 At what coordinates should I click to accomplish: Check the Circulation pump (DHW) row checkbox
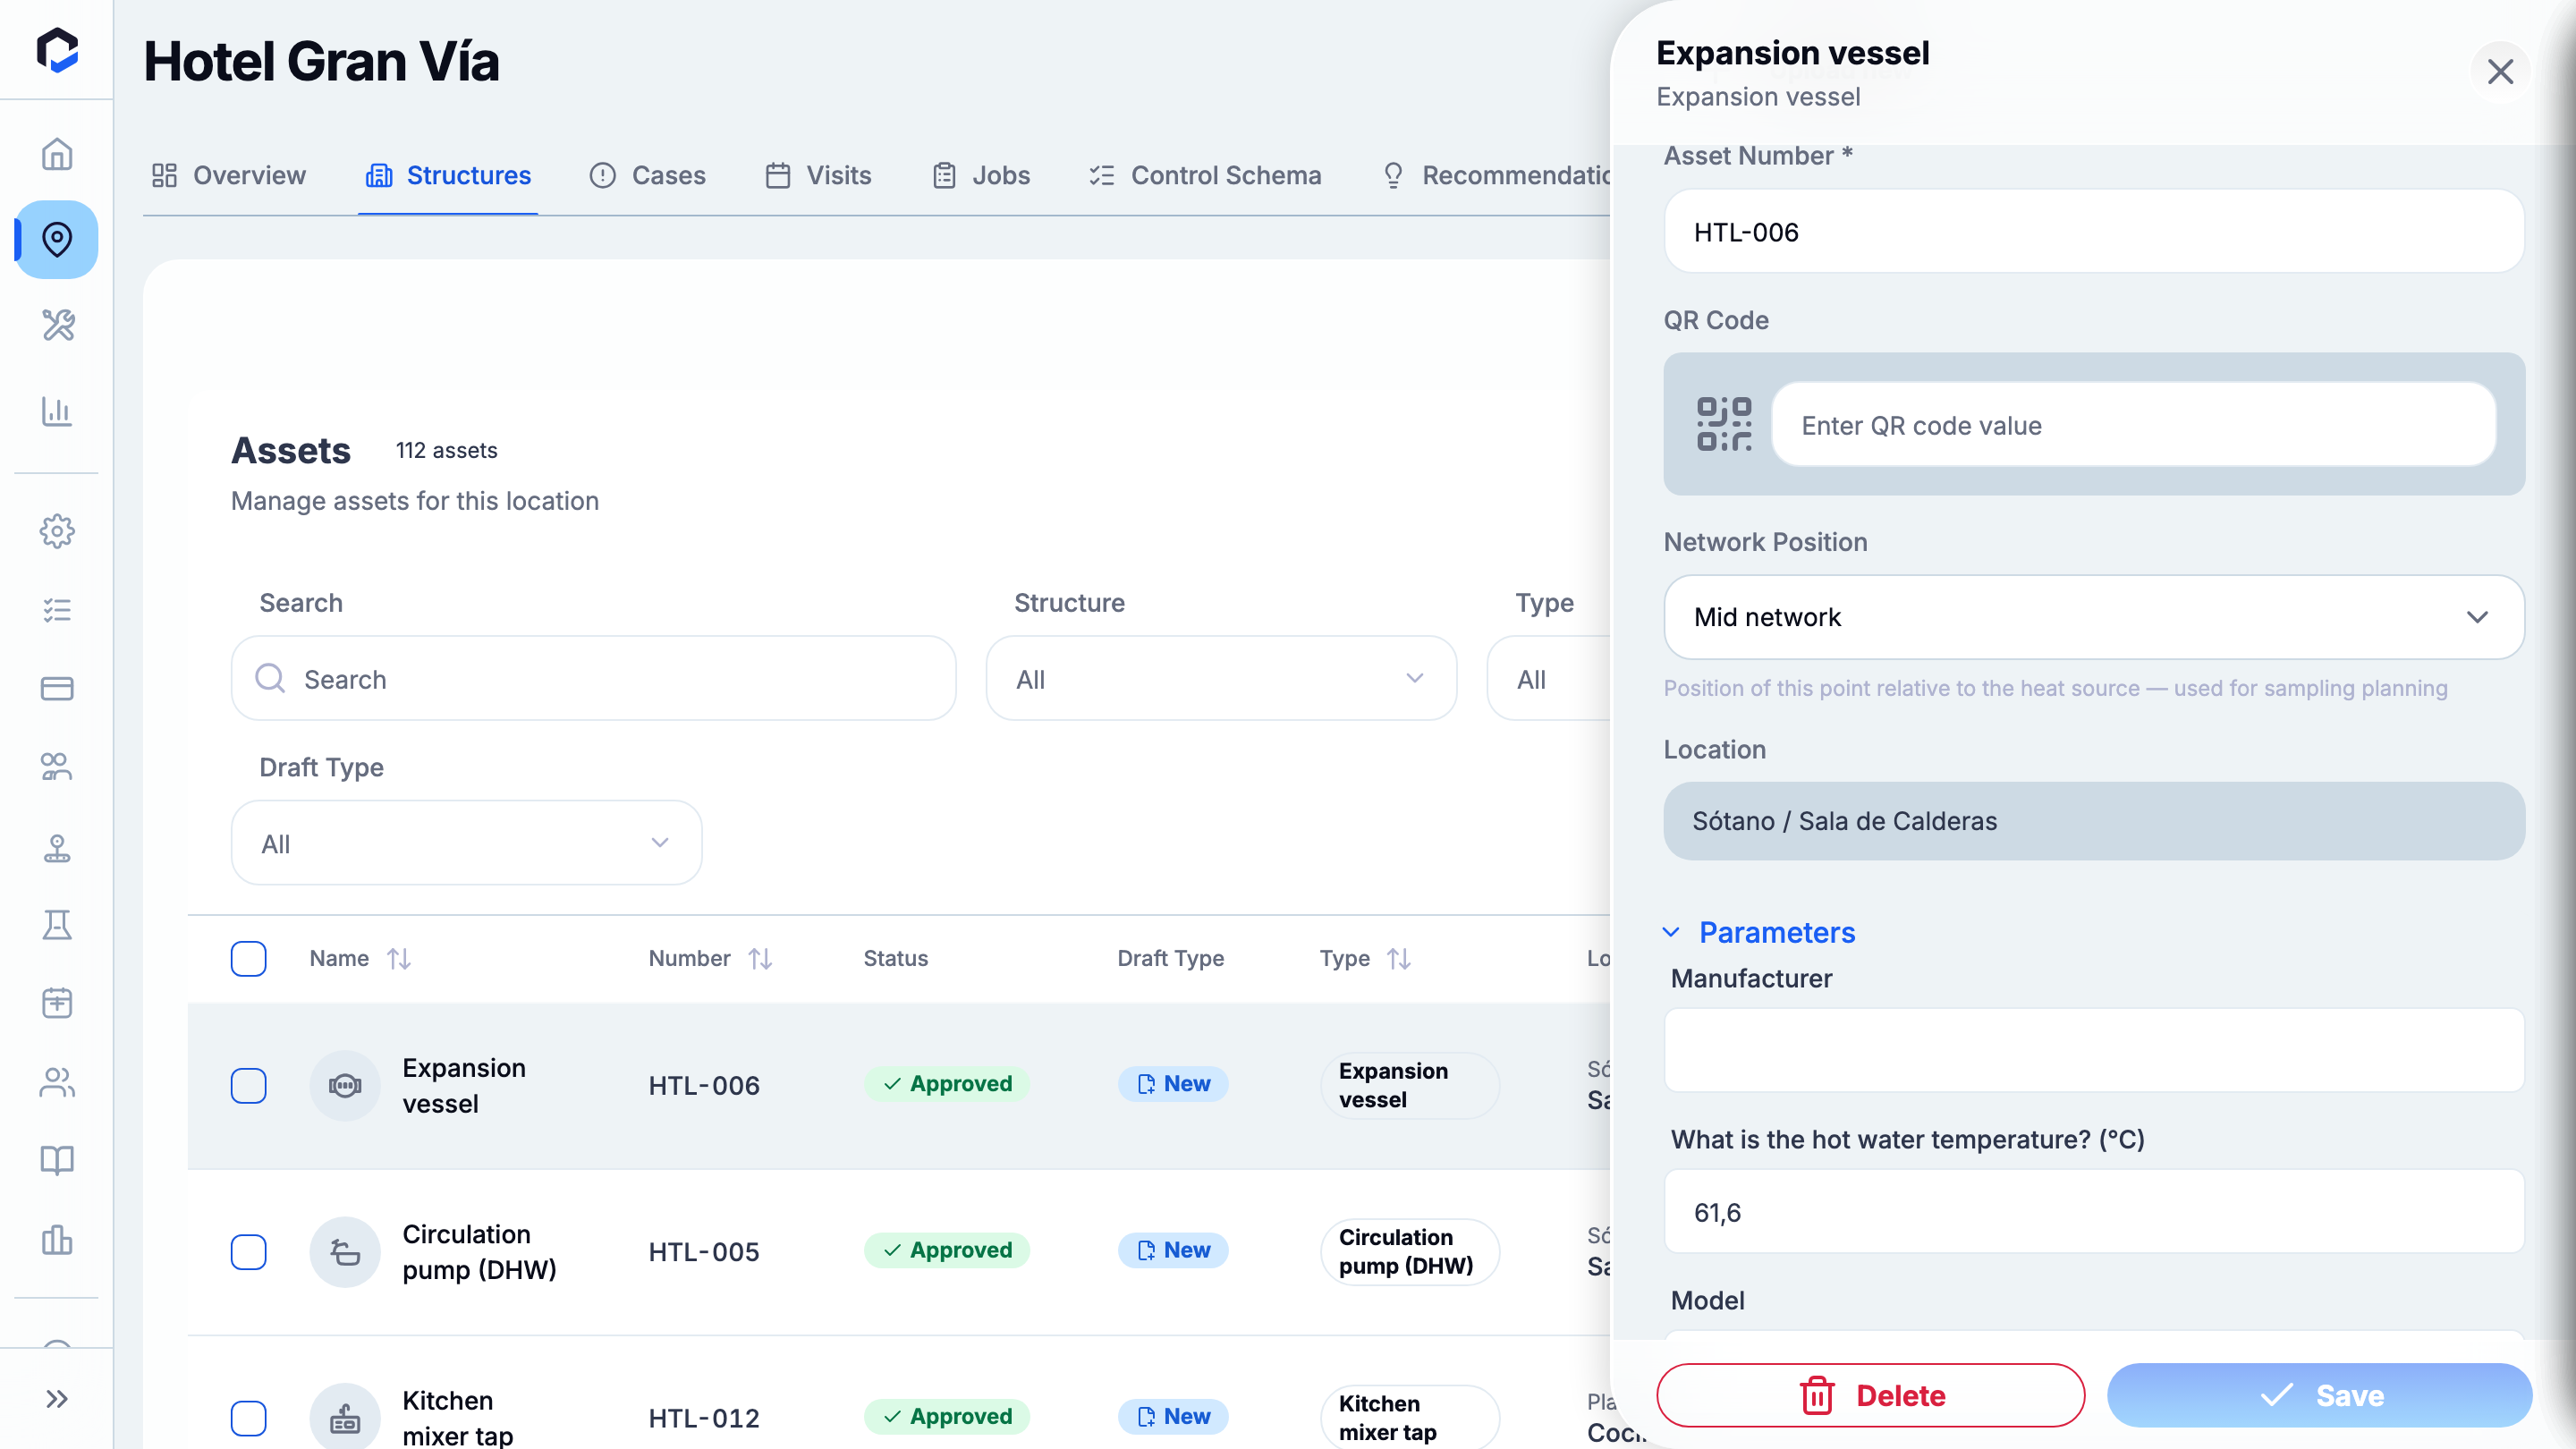[248, 1251]
